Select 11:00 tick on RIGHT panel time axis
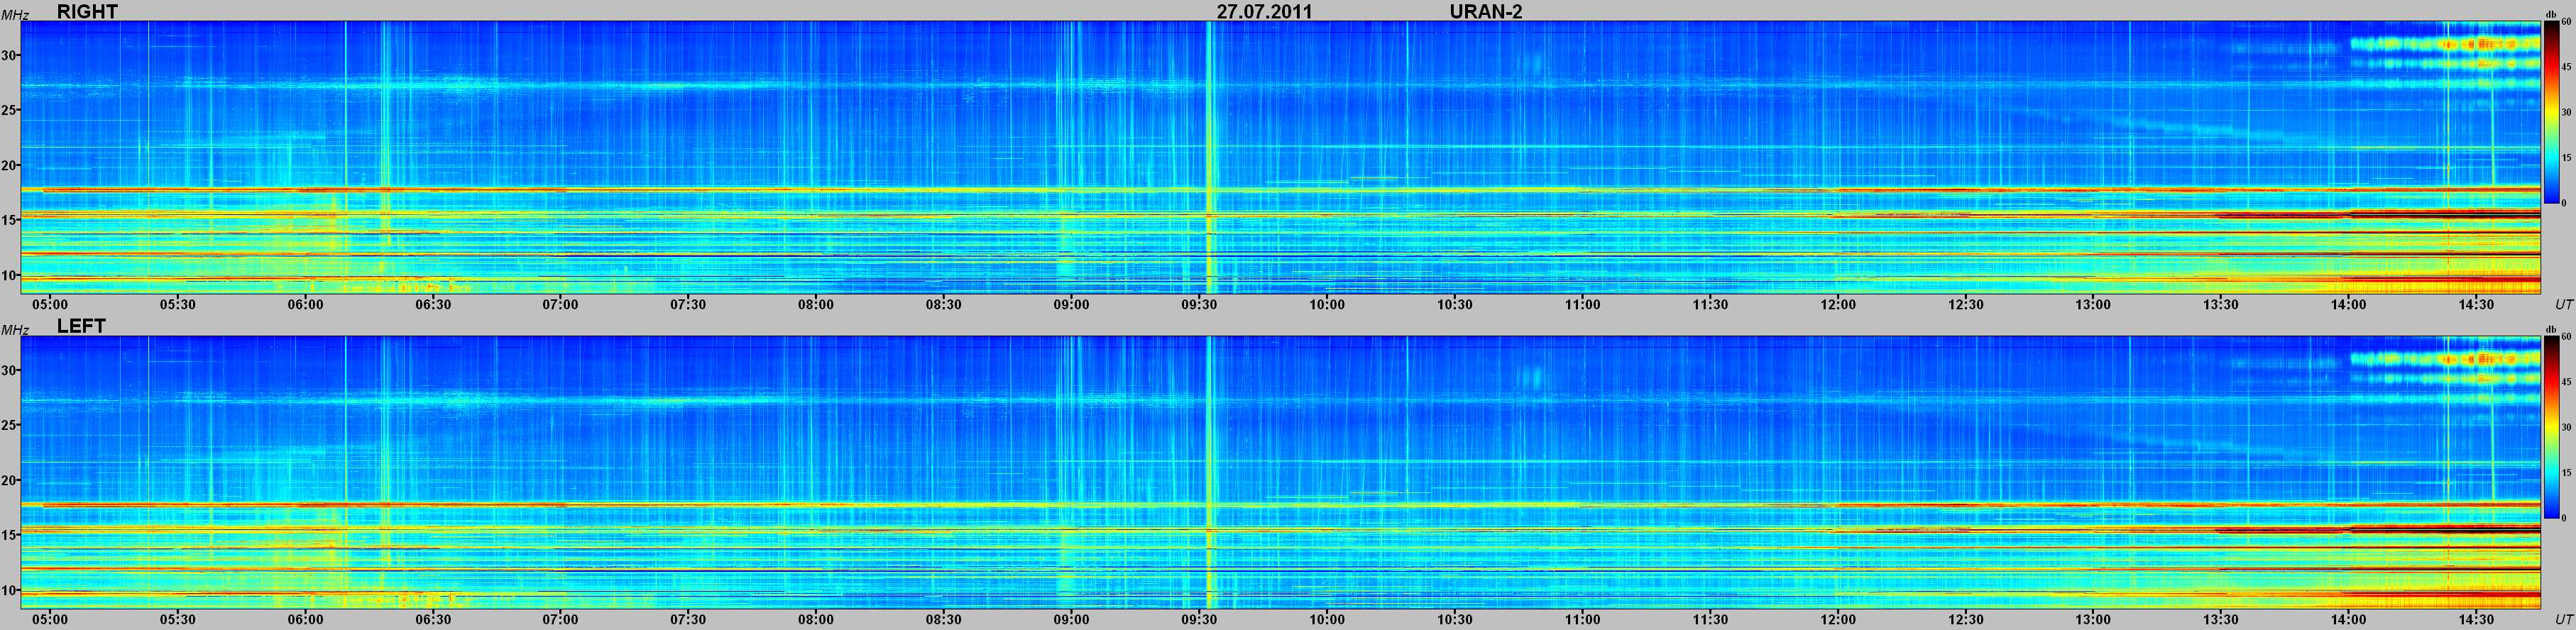The width and height of the screenshot is (2576, 630). [x=1582, y=304]
